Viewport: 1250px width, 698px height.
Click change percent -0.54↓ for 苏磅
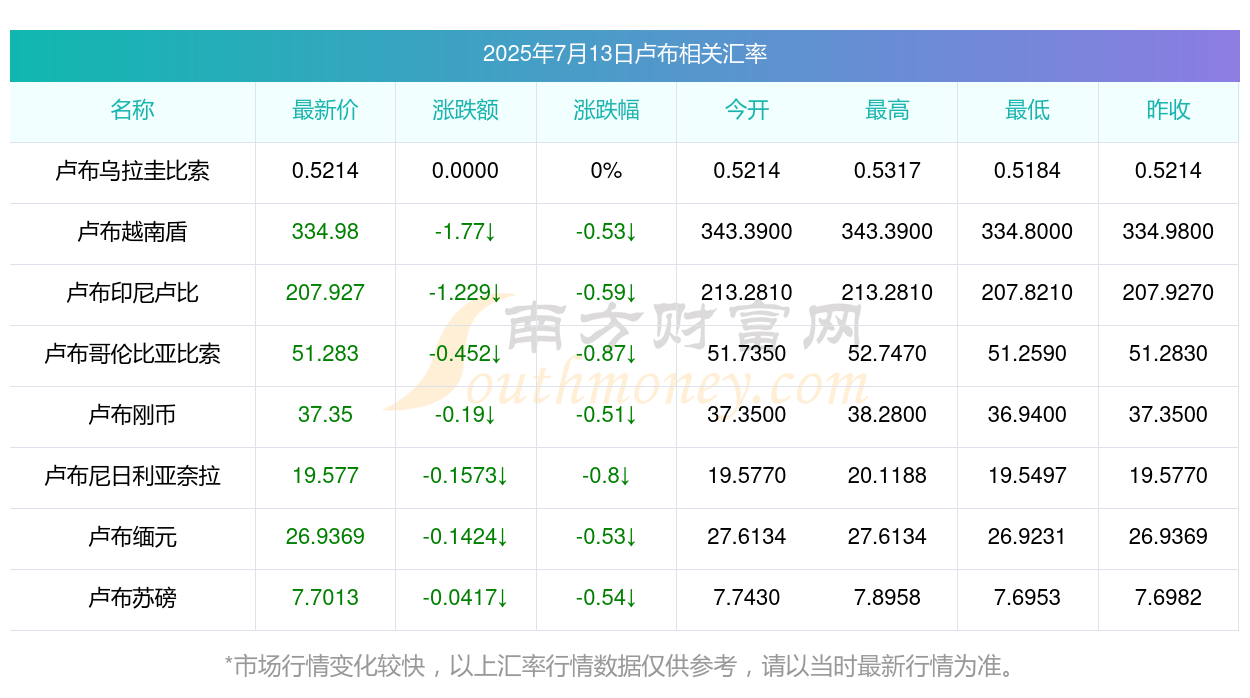(606, 598)
